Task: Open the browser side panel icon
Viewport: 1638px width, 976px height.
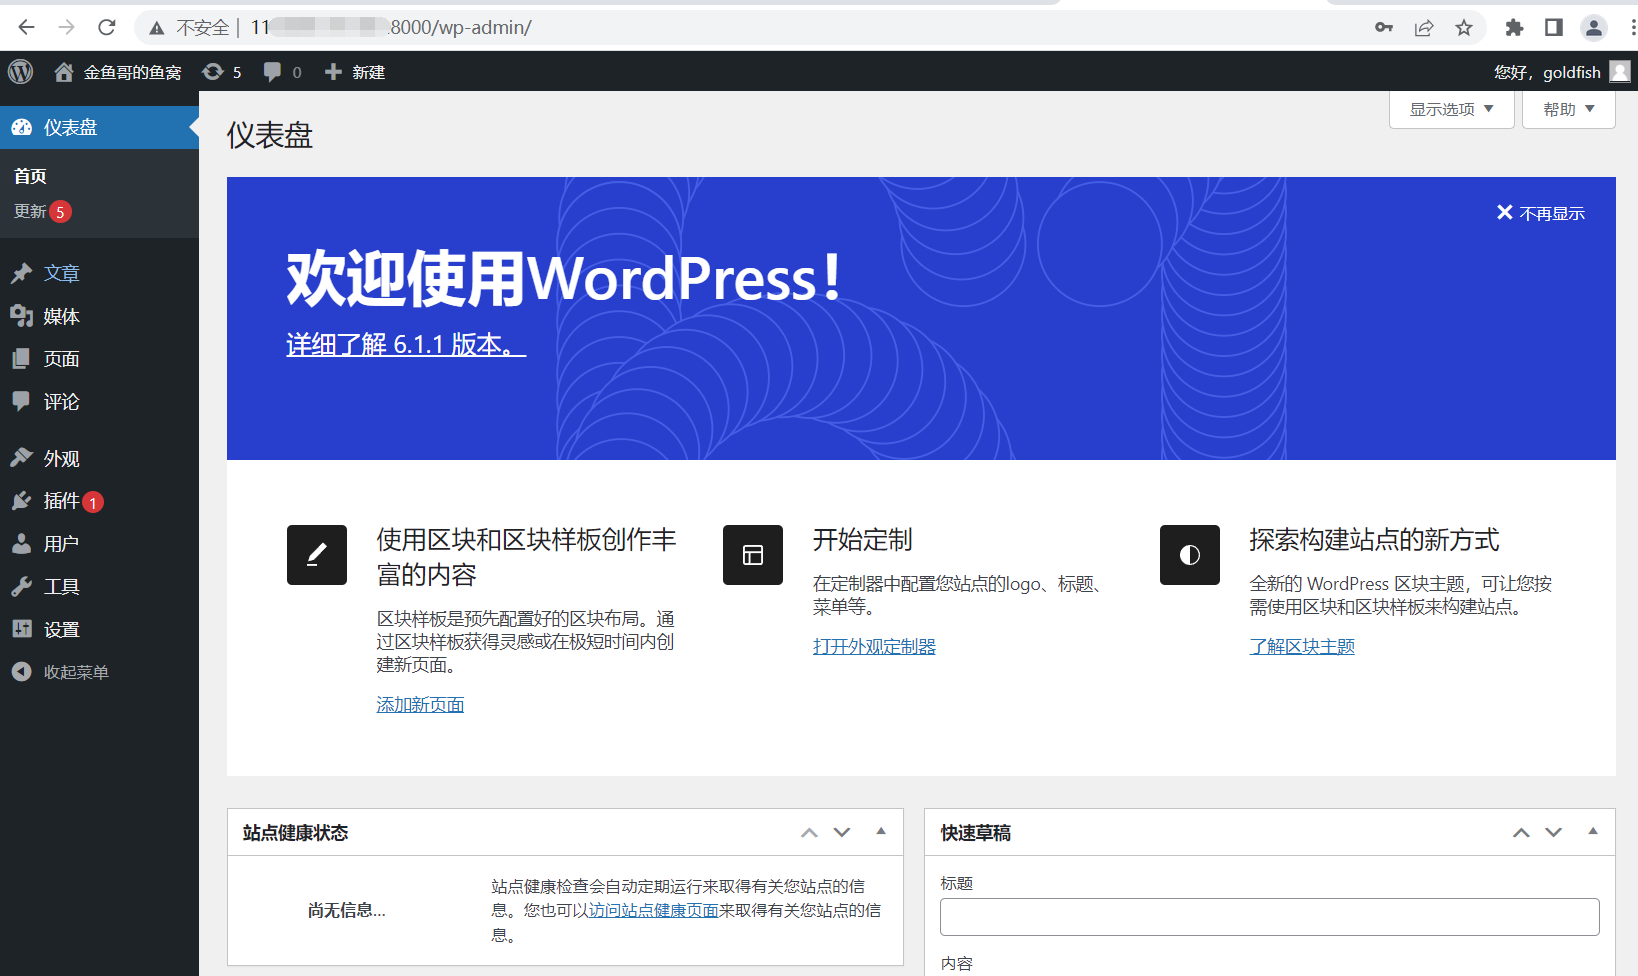Action: (1554, 27)
